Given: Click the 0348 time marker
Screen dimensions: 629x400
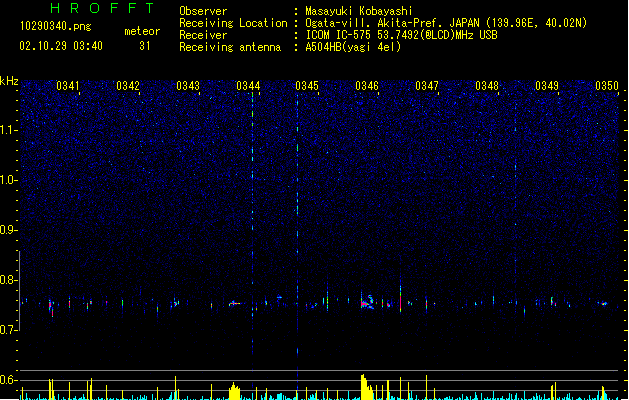Looking at the screenshot, I should (x=487, y=86).
